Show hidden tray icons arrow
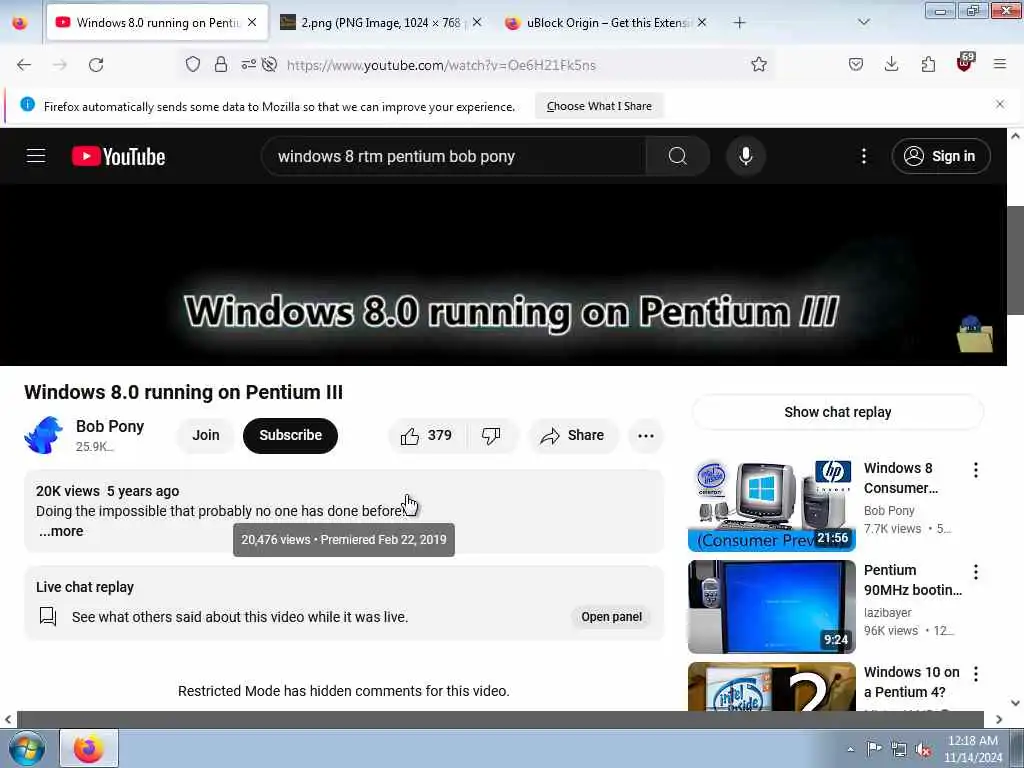1024x768 pixels. (850, 749)
